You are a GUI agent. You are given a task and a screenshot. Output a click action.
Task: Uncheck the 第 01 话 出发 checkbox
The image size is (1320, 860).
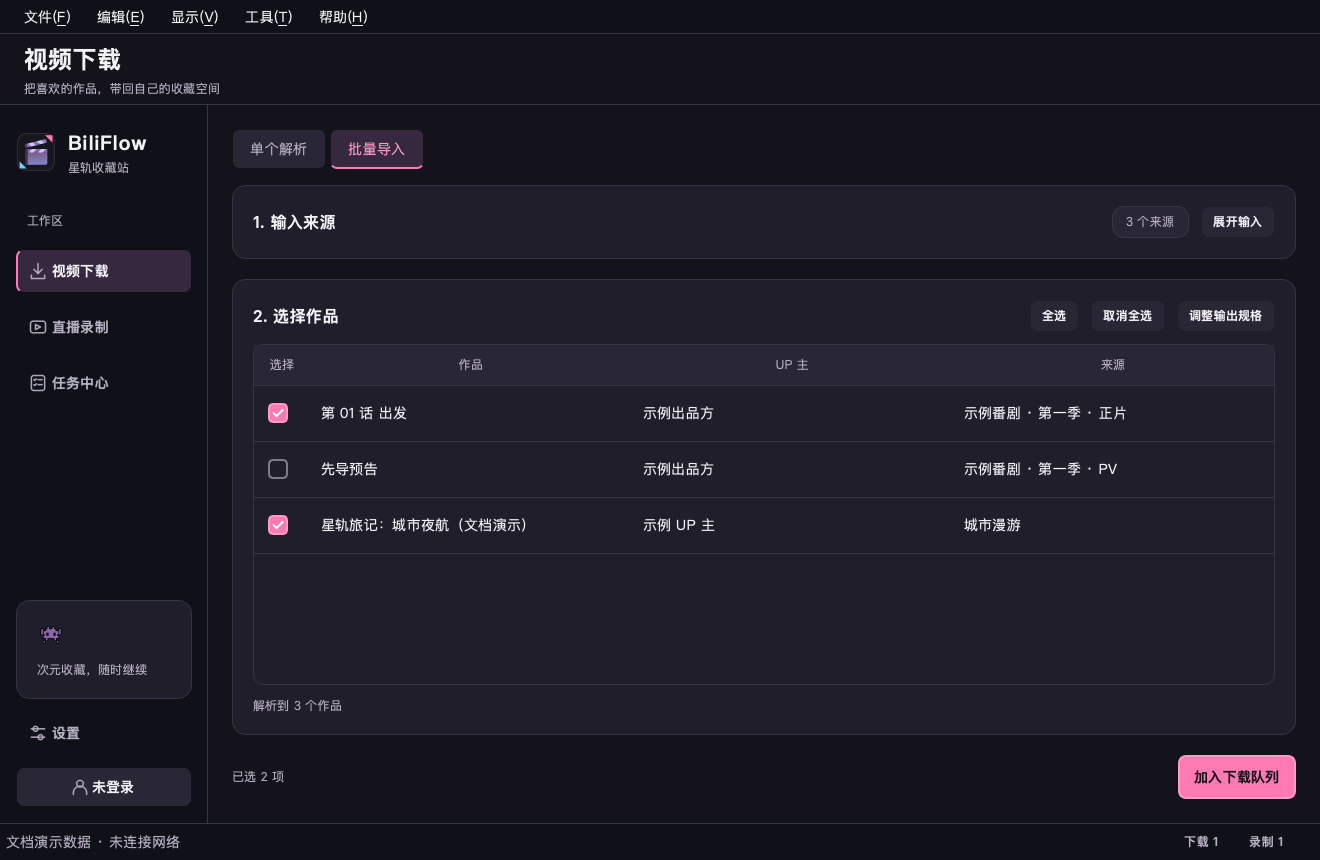click(x=278, y=413)
